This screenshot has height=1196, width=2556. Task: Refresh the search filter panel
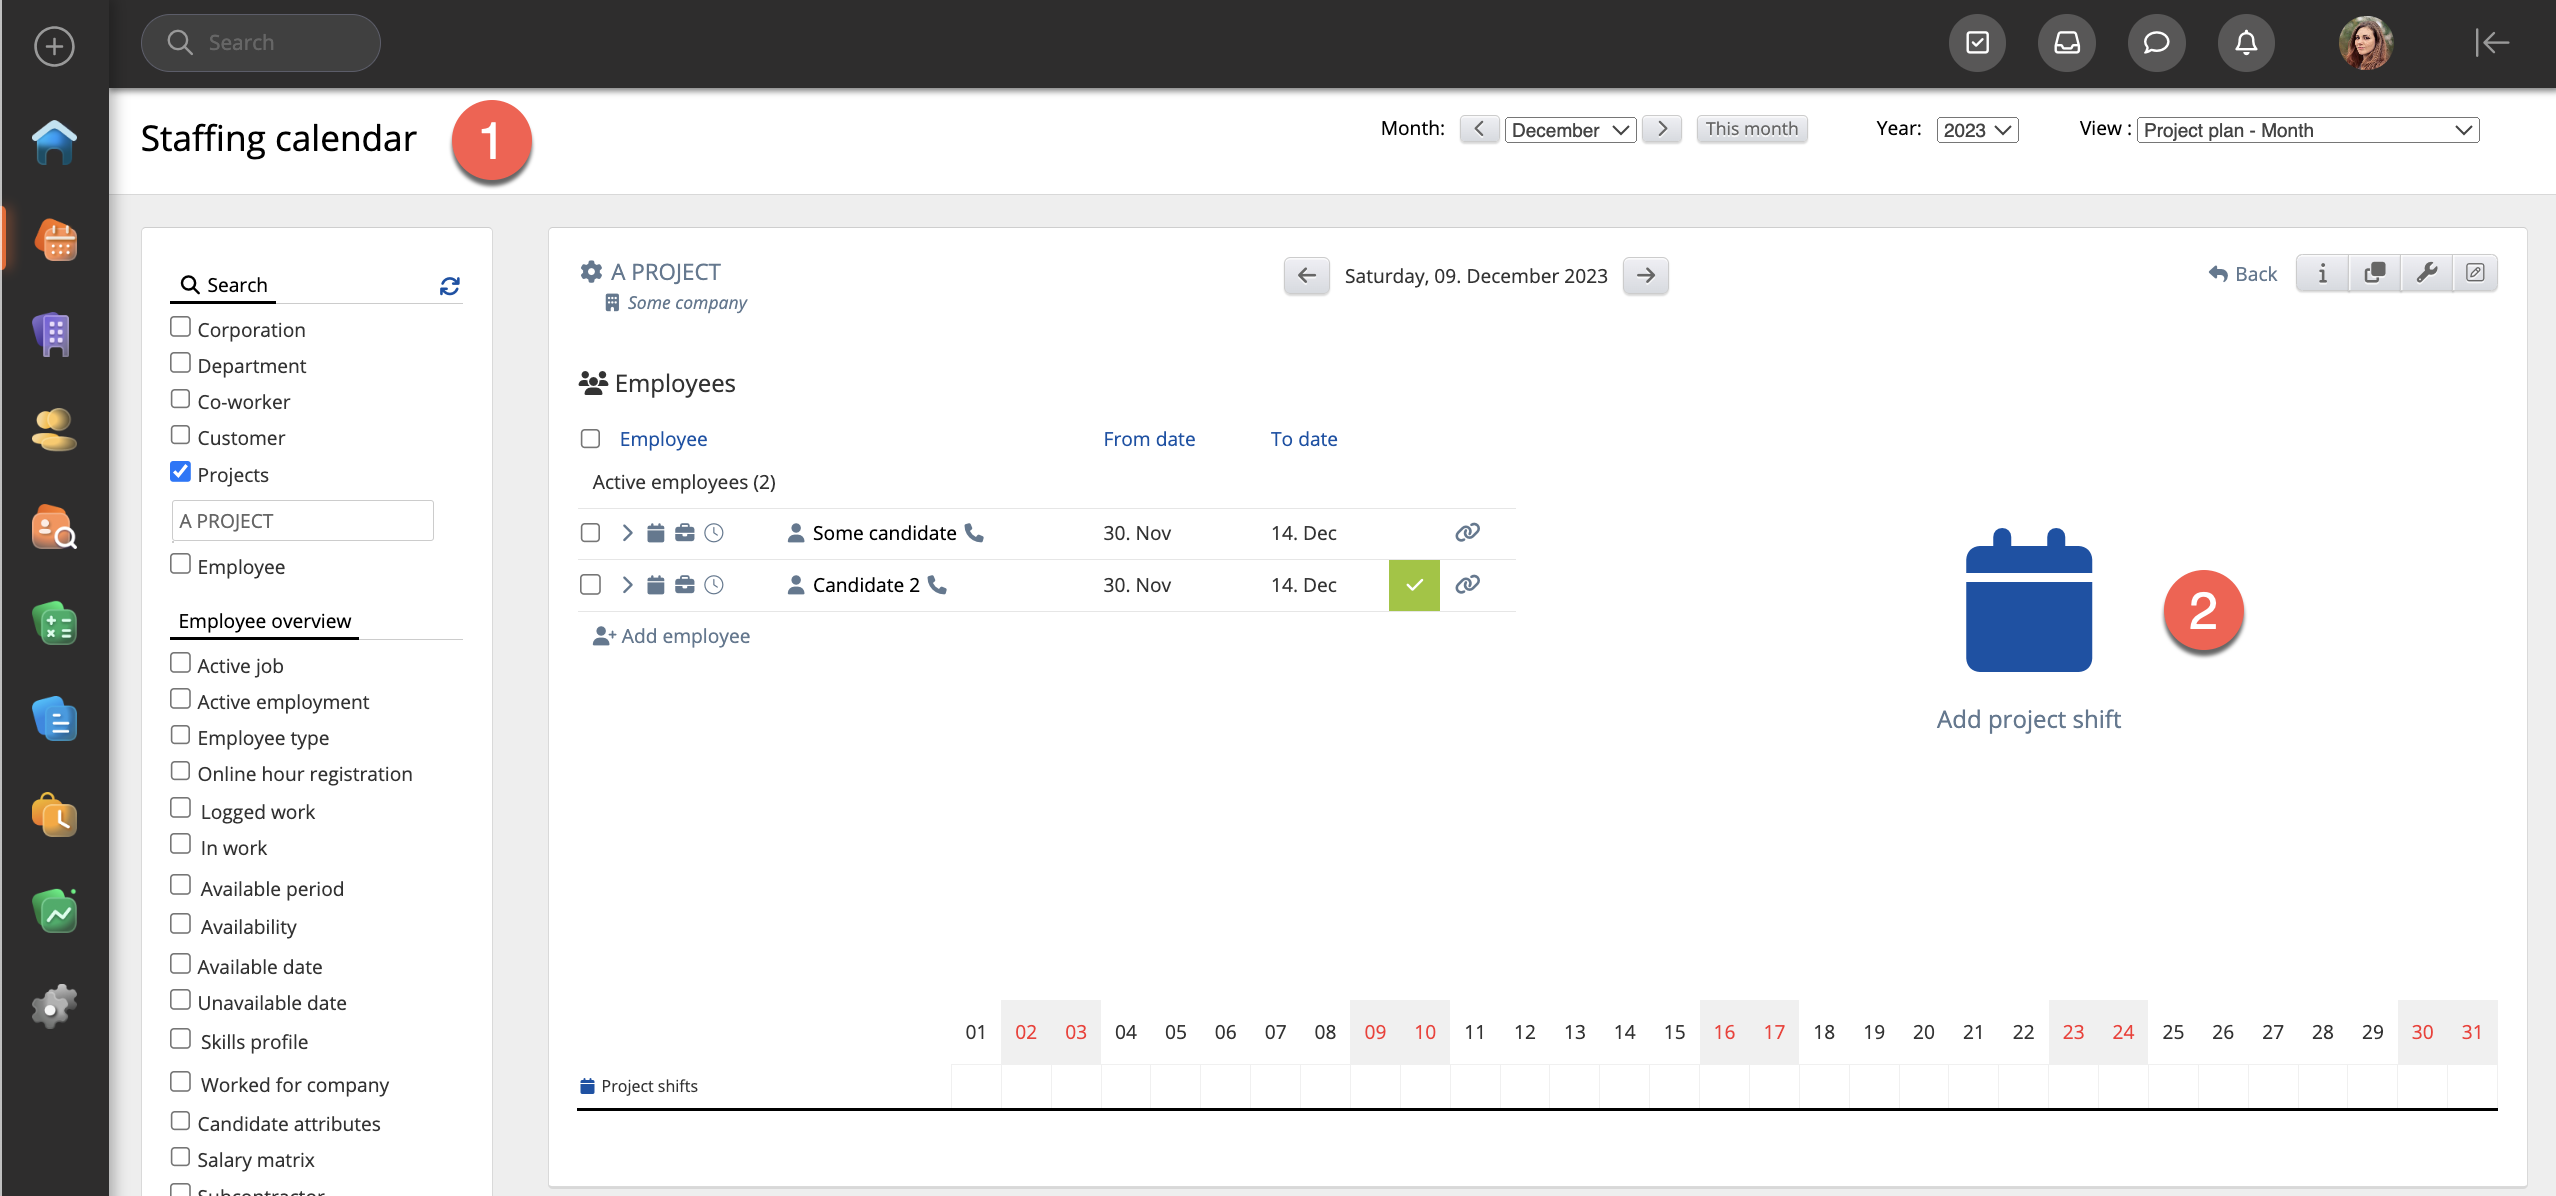(450, 286)
